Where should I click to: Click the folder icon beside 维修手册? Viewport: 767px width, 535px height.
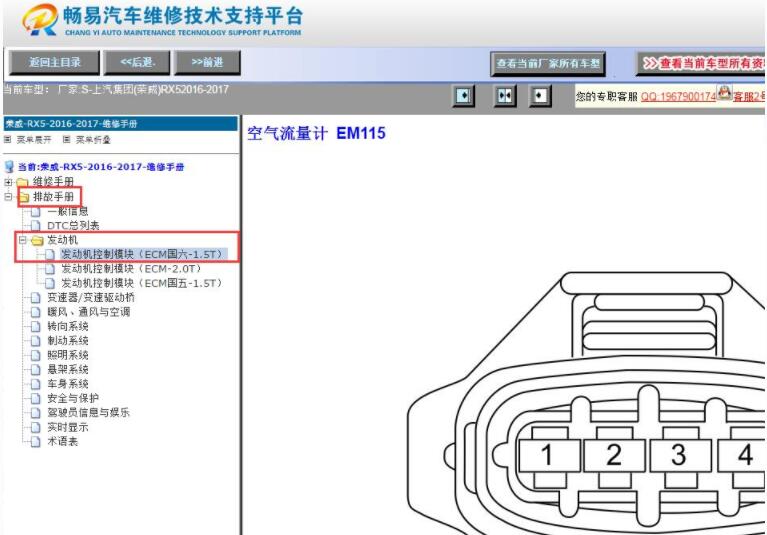point(23,183)
